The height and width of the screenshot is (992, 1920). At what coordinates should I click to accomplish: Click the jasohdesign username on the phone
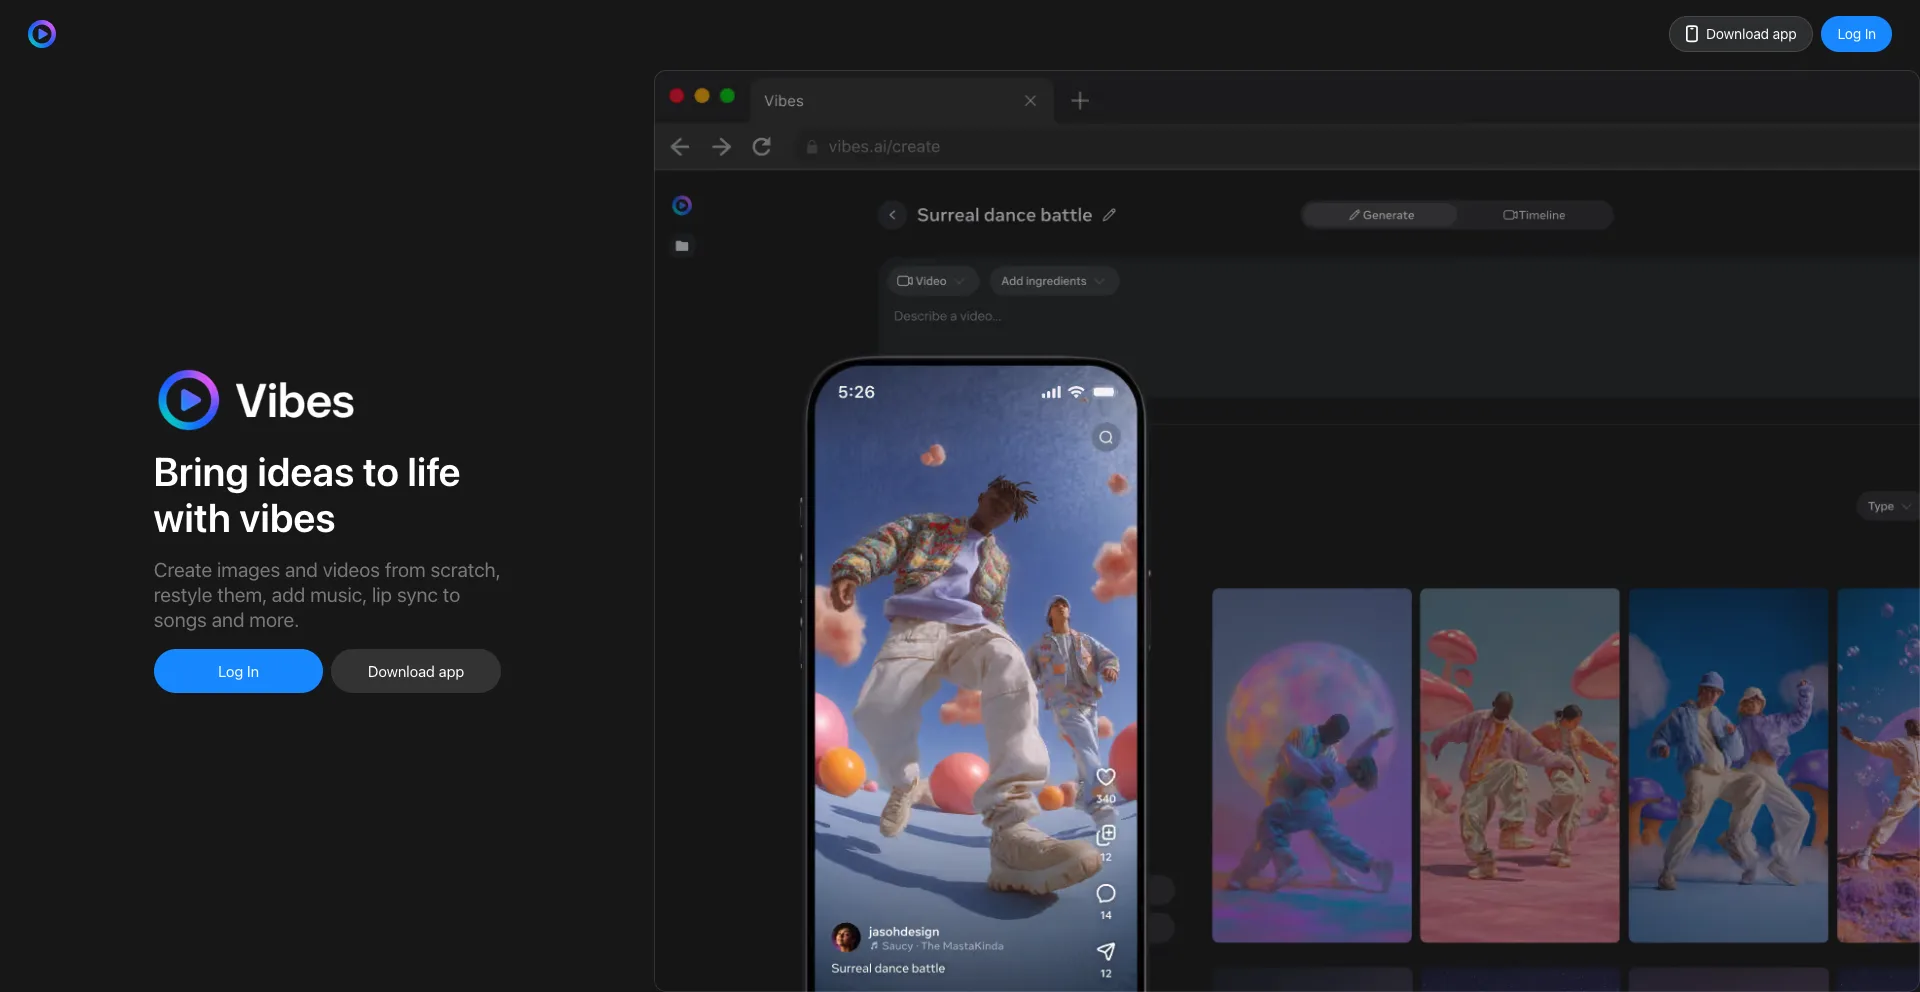click(904, 931)
